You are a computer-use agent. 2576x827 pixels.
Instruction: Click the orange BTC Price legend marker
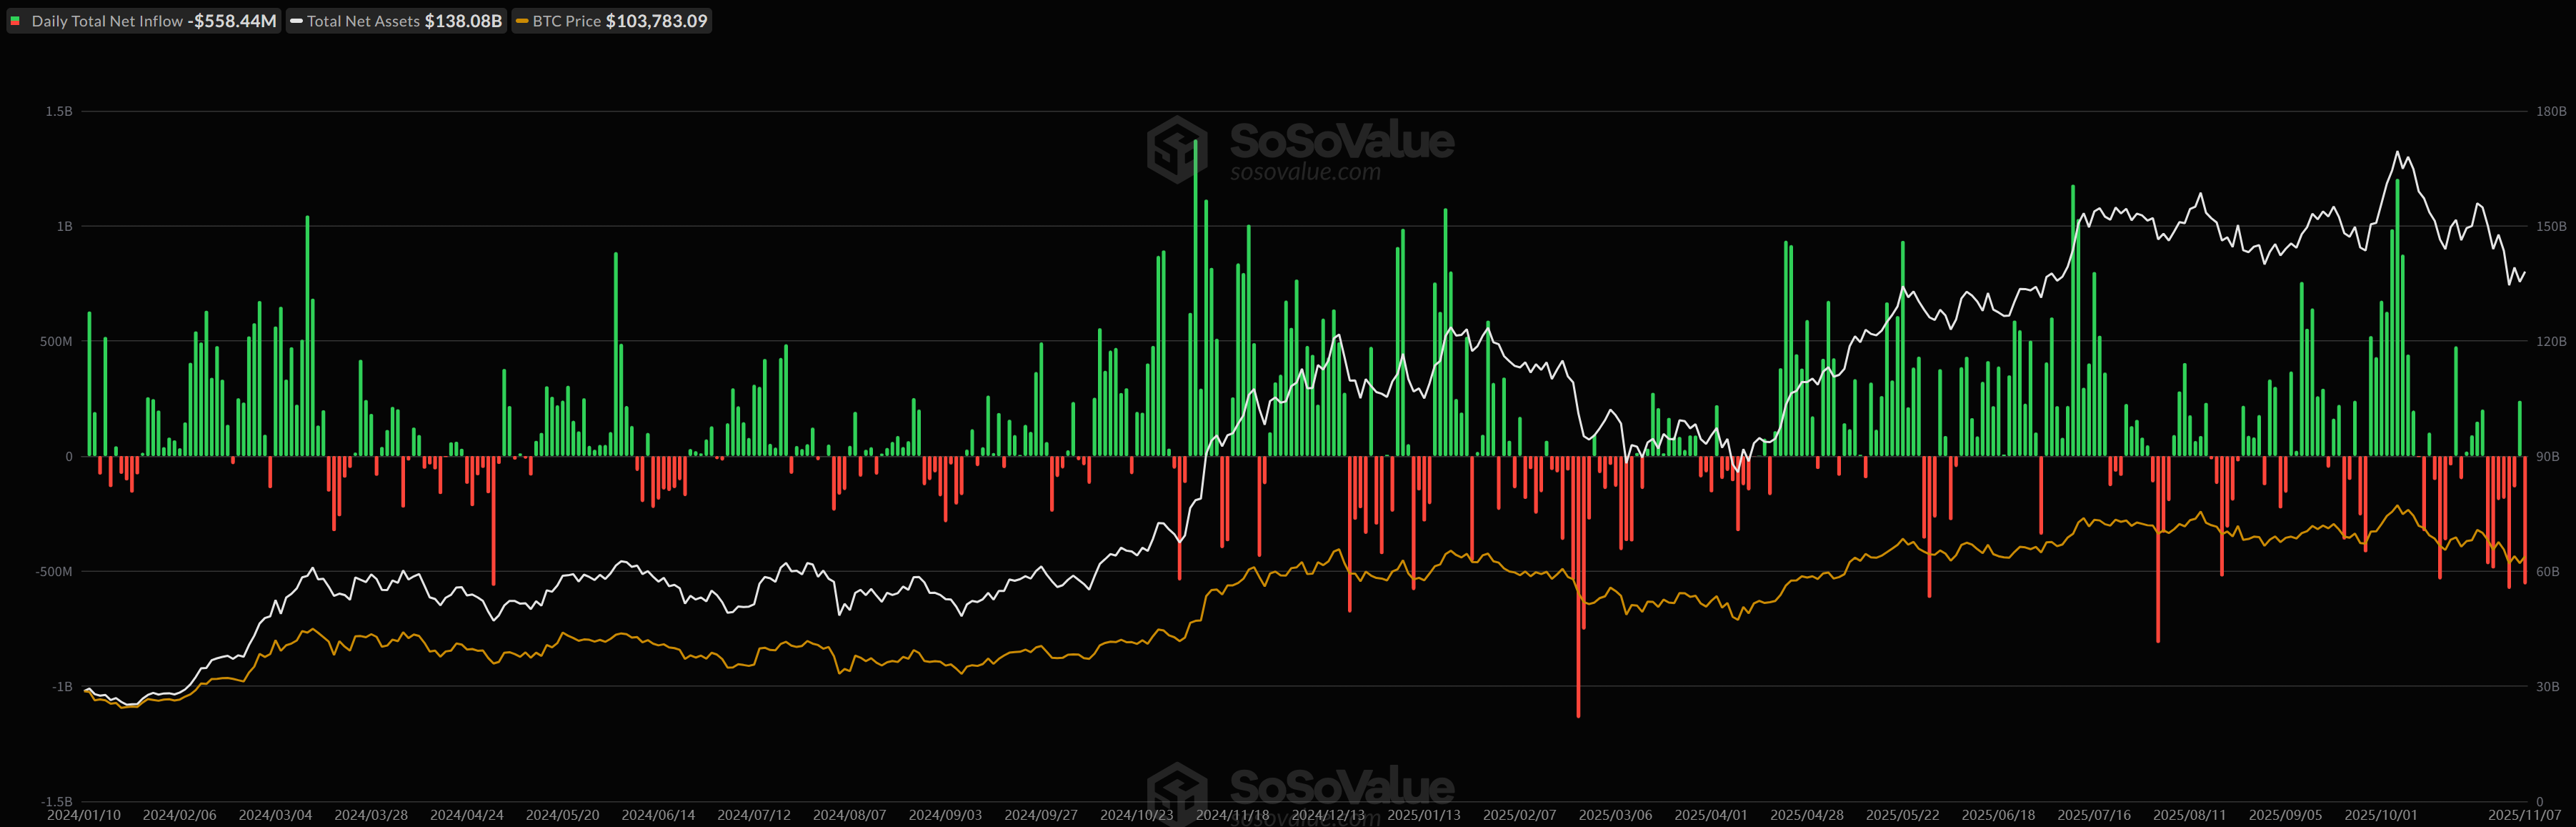[x=522, y=21]
